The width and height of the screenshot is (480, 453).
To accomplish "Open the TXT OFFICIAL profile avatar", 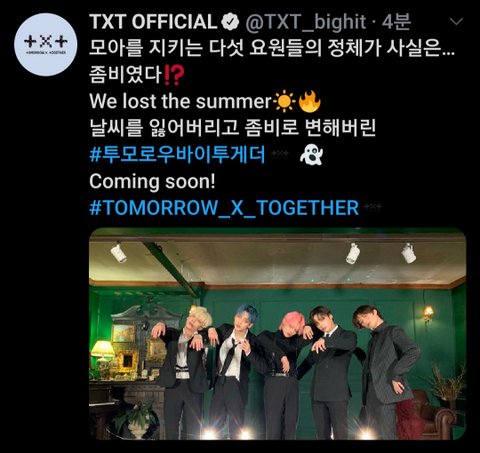I will 46,44.
